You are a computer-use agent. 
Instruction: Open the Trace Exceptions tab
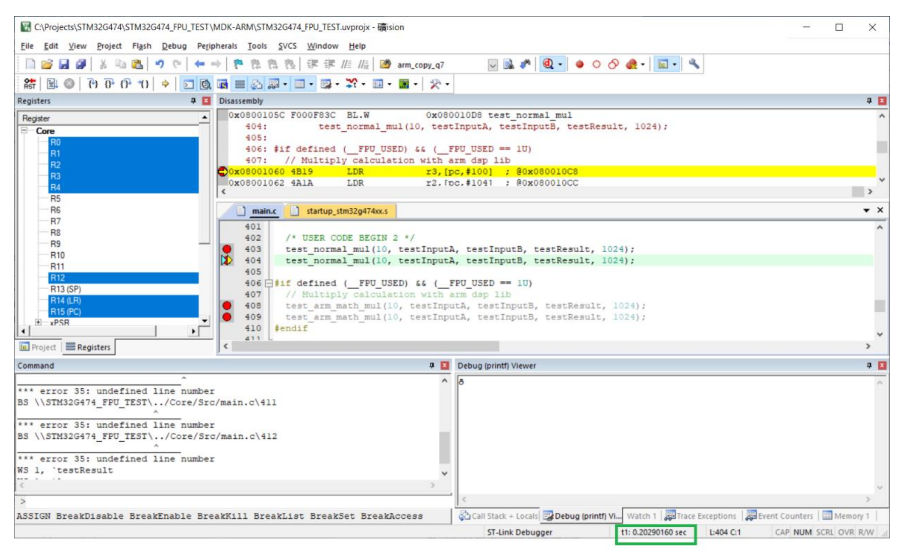click(700, 516)
